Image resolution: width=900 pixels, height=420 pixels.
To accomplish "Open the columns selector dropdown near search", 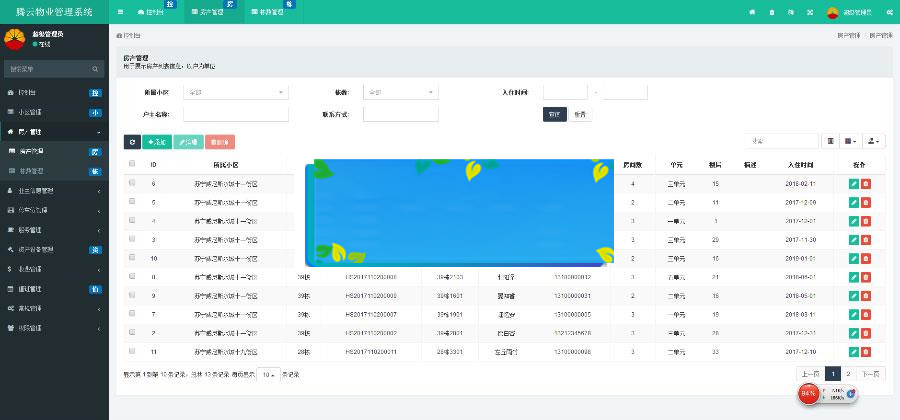I will point(853,141).
